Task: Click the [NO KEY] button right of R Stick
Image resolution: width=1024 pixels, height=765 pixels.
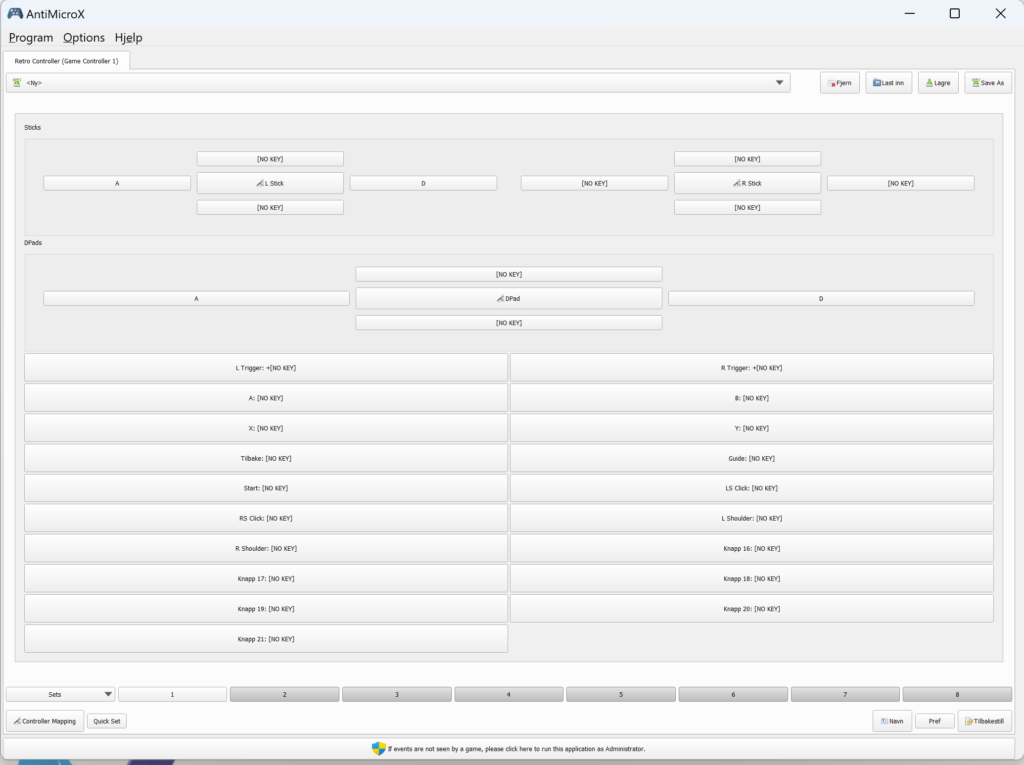Action: pyautogui.click(x=901, y=184)
